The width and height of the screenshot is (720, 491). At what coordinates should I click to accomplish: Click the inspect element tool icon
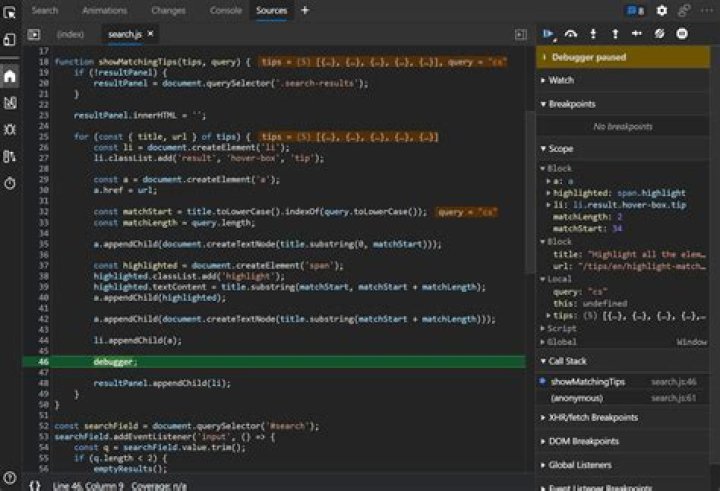tap(10, 12)
